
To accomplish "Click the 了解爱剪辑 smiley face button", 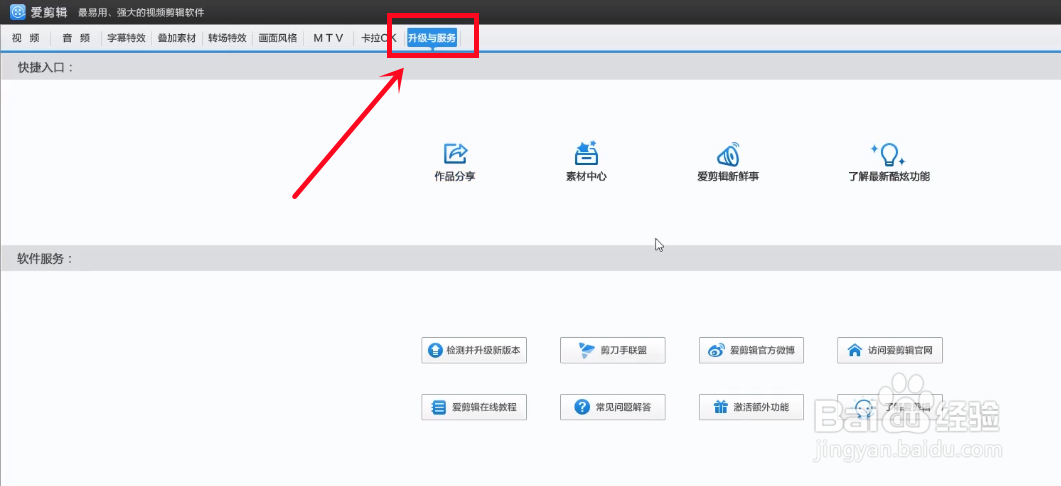I will [890, 407].
